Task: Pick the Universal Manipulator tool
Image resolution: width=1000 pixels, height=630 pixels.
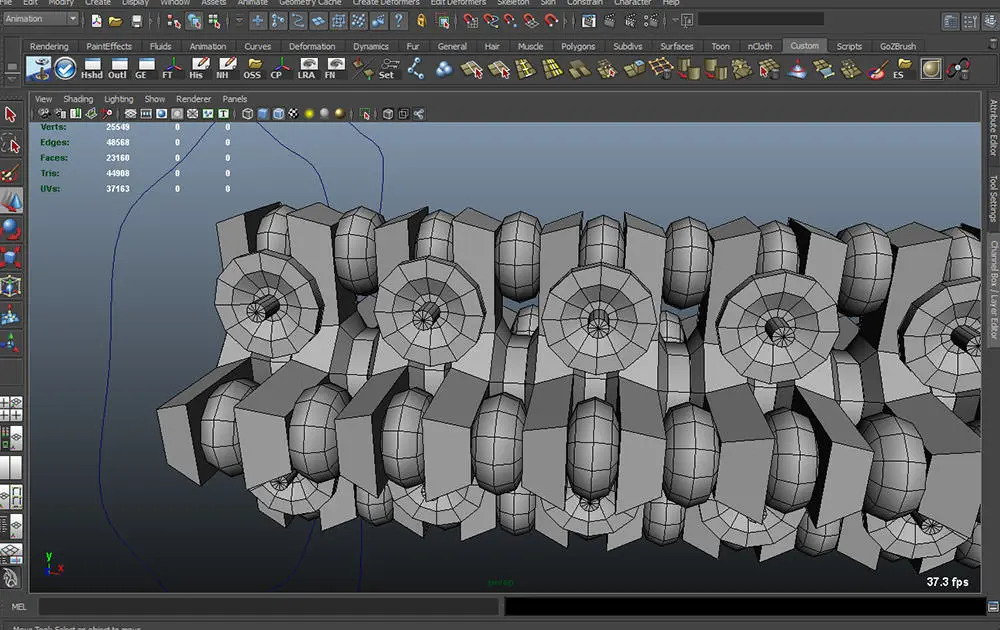Action: point(11,286)
